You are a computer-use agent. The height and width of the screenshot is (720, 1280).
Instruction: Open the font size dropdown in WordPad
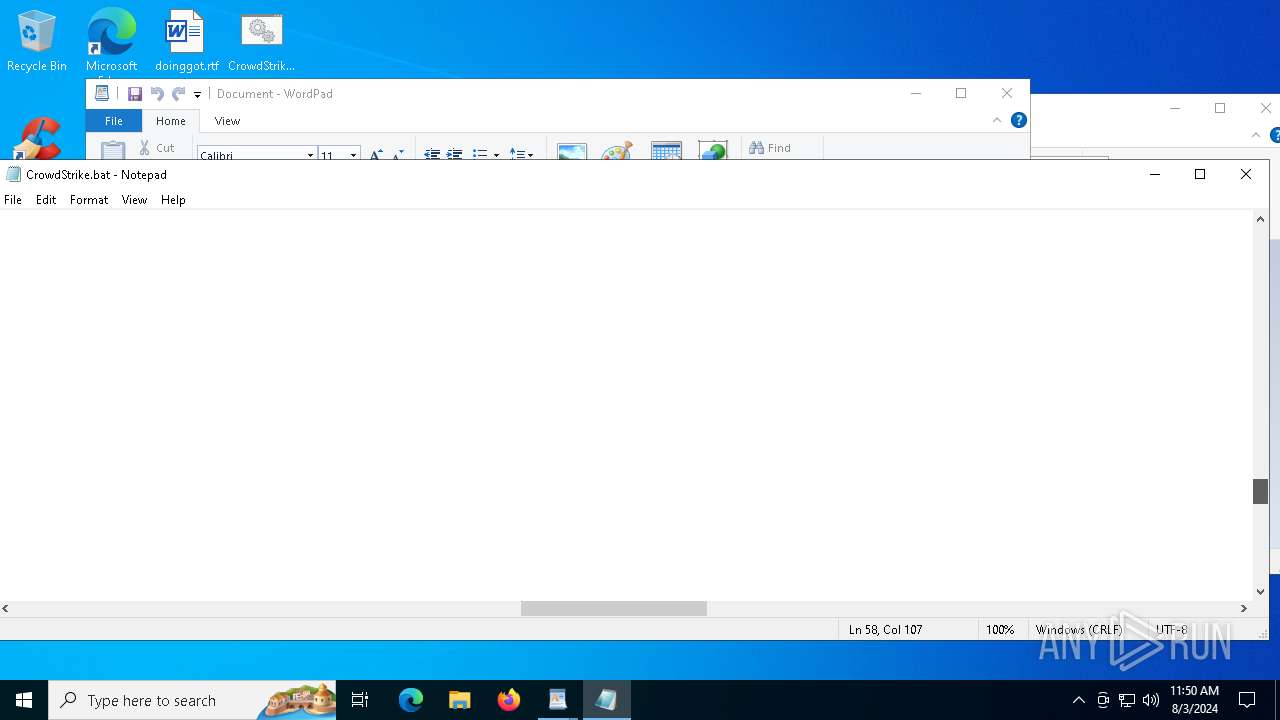point(353,155)
